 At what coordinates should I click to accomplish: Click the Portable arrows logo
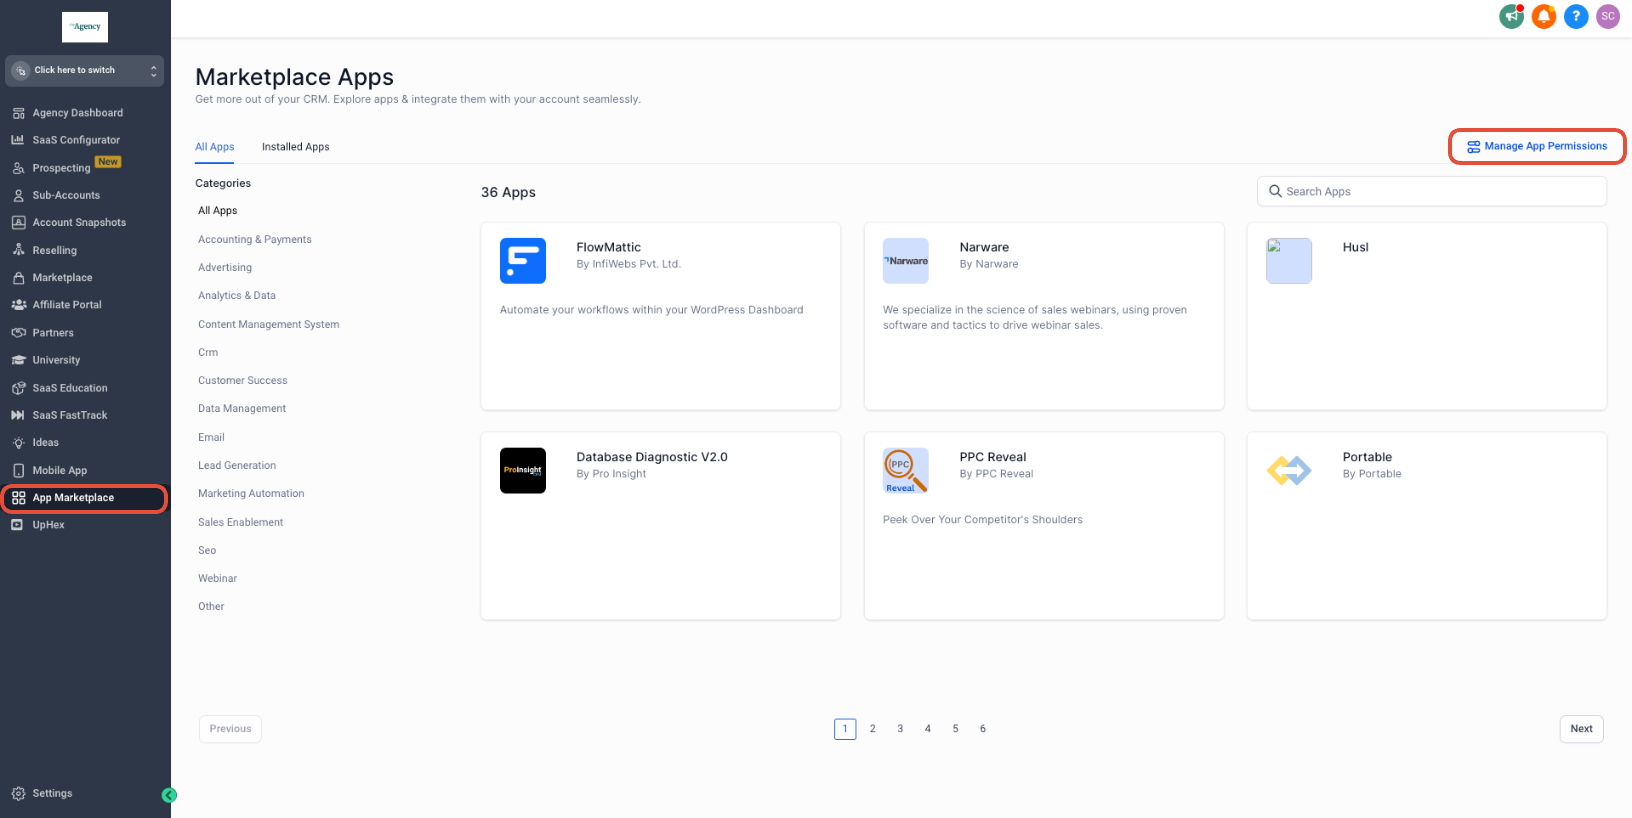coord(1289,470)
